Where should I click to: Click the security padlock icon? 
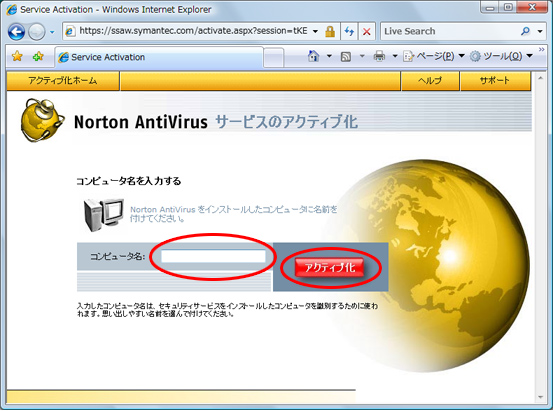tap(330, 31)
